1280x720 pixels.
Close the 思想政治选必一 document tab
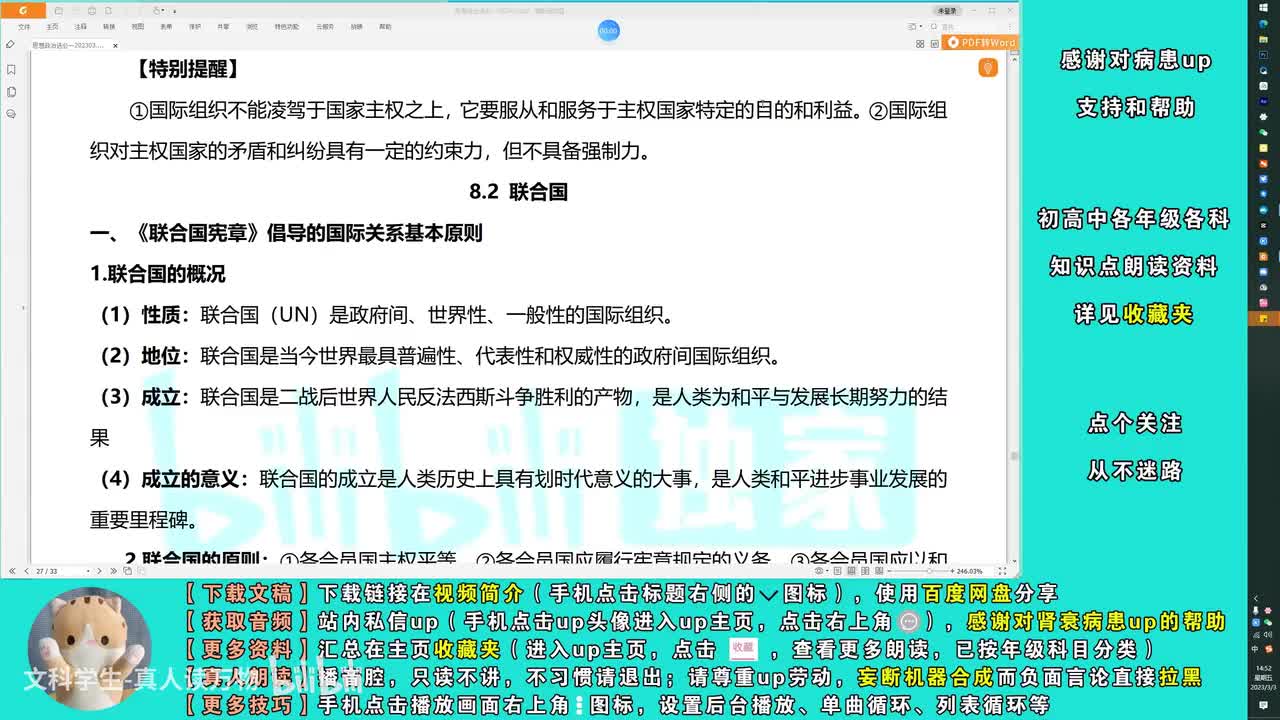click(x=115, y=46)
